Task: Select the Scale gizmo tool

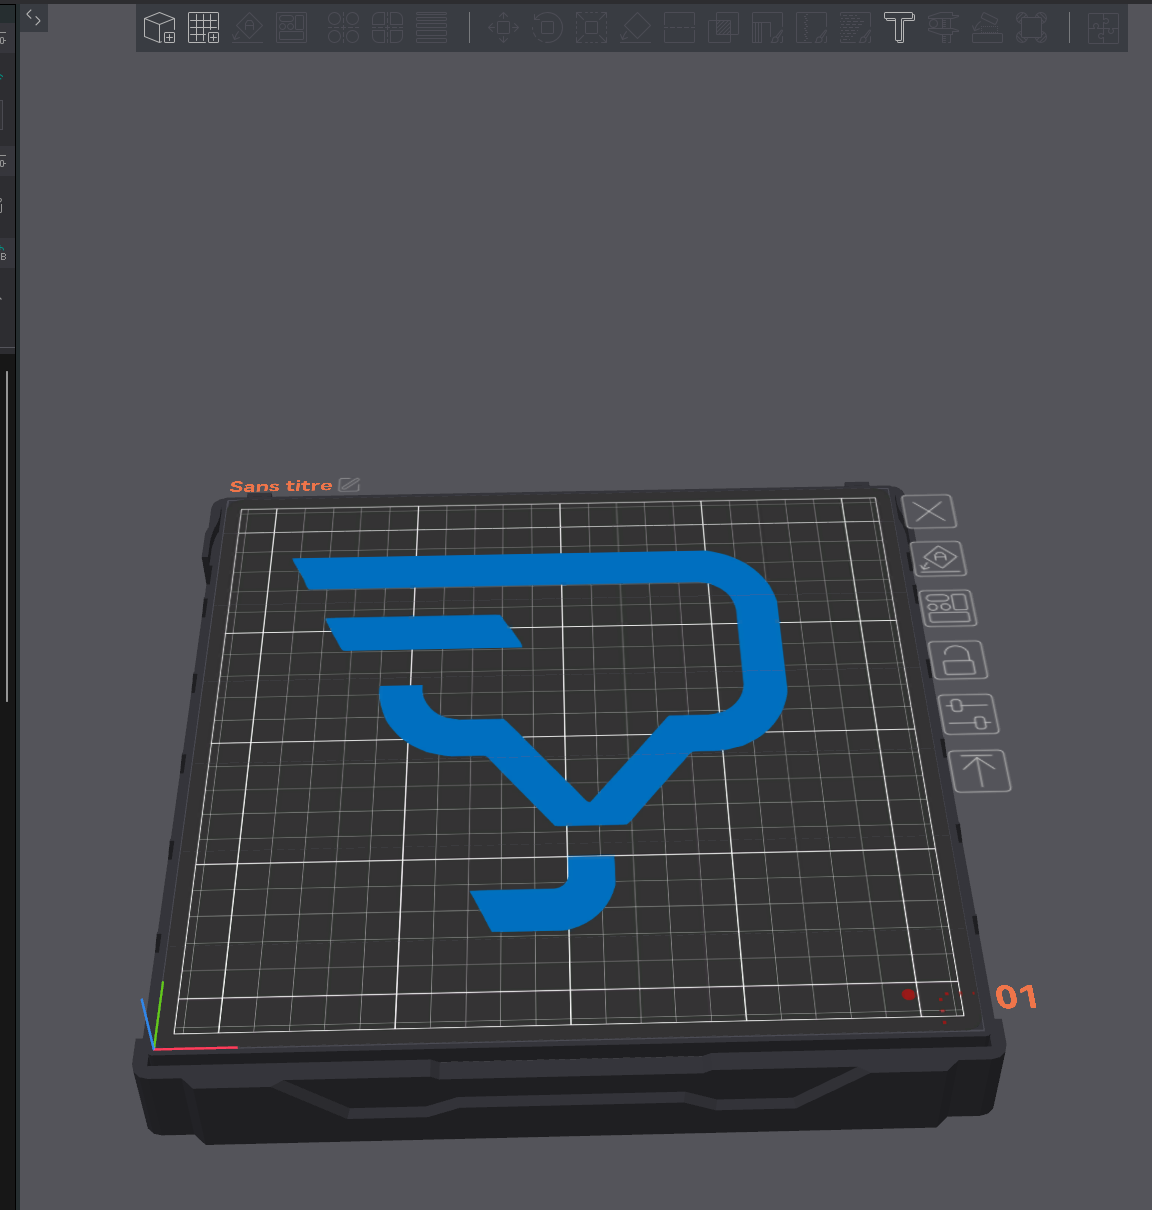Action: 591,27
